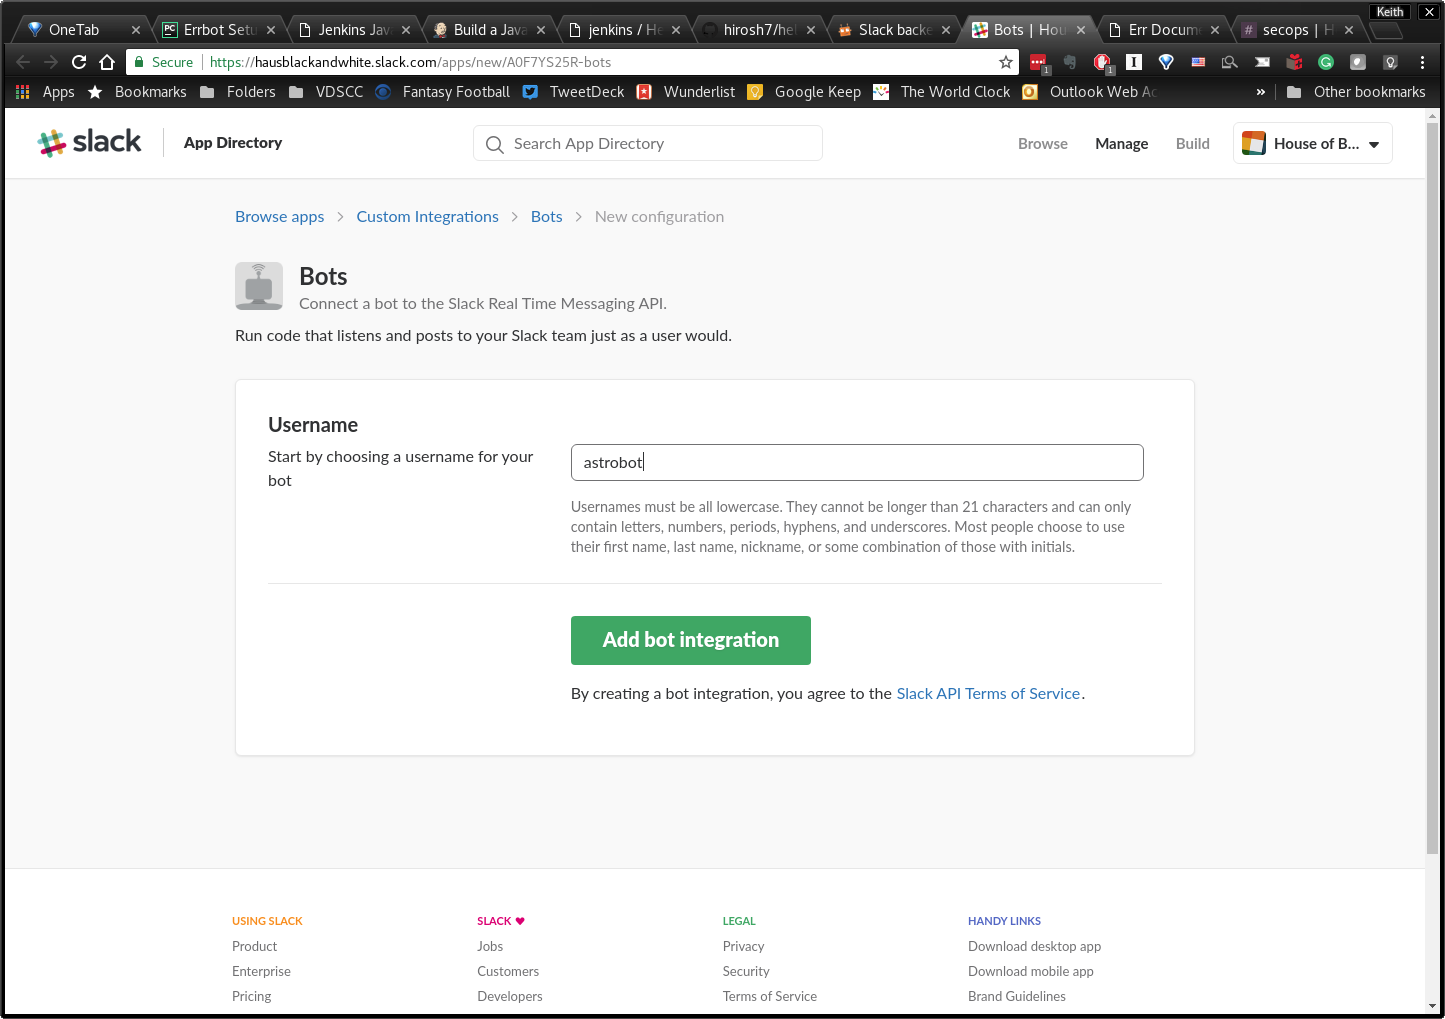
Task: Click the envelope mail extension icon
Action: 1262,62
